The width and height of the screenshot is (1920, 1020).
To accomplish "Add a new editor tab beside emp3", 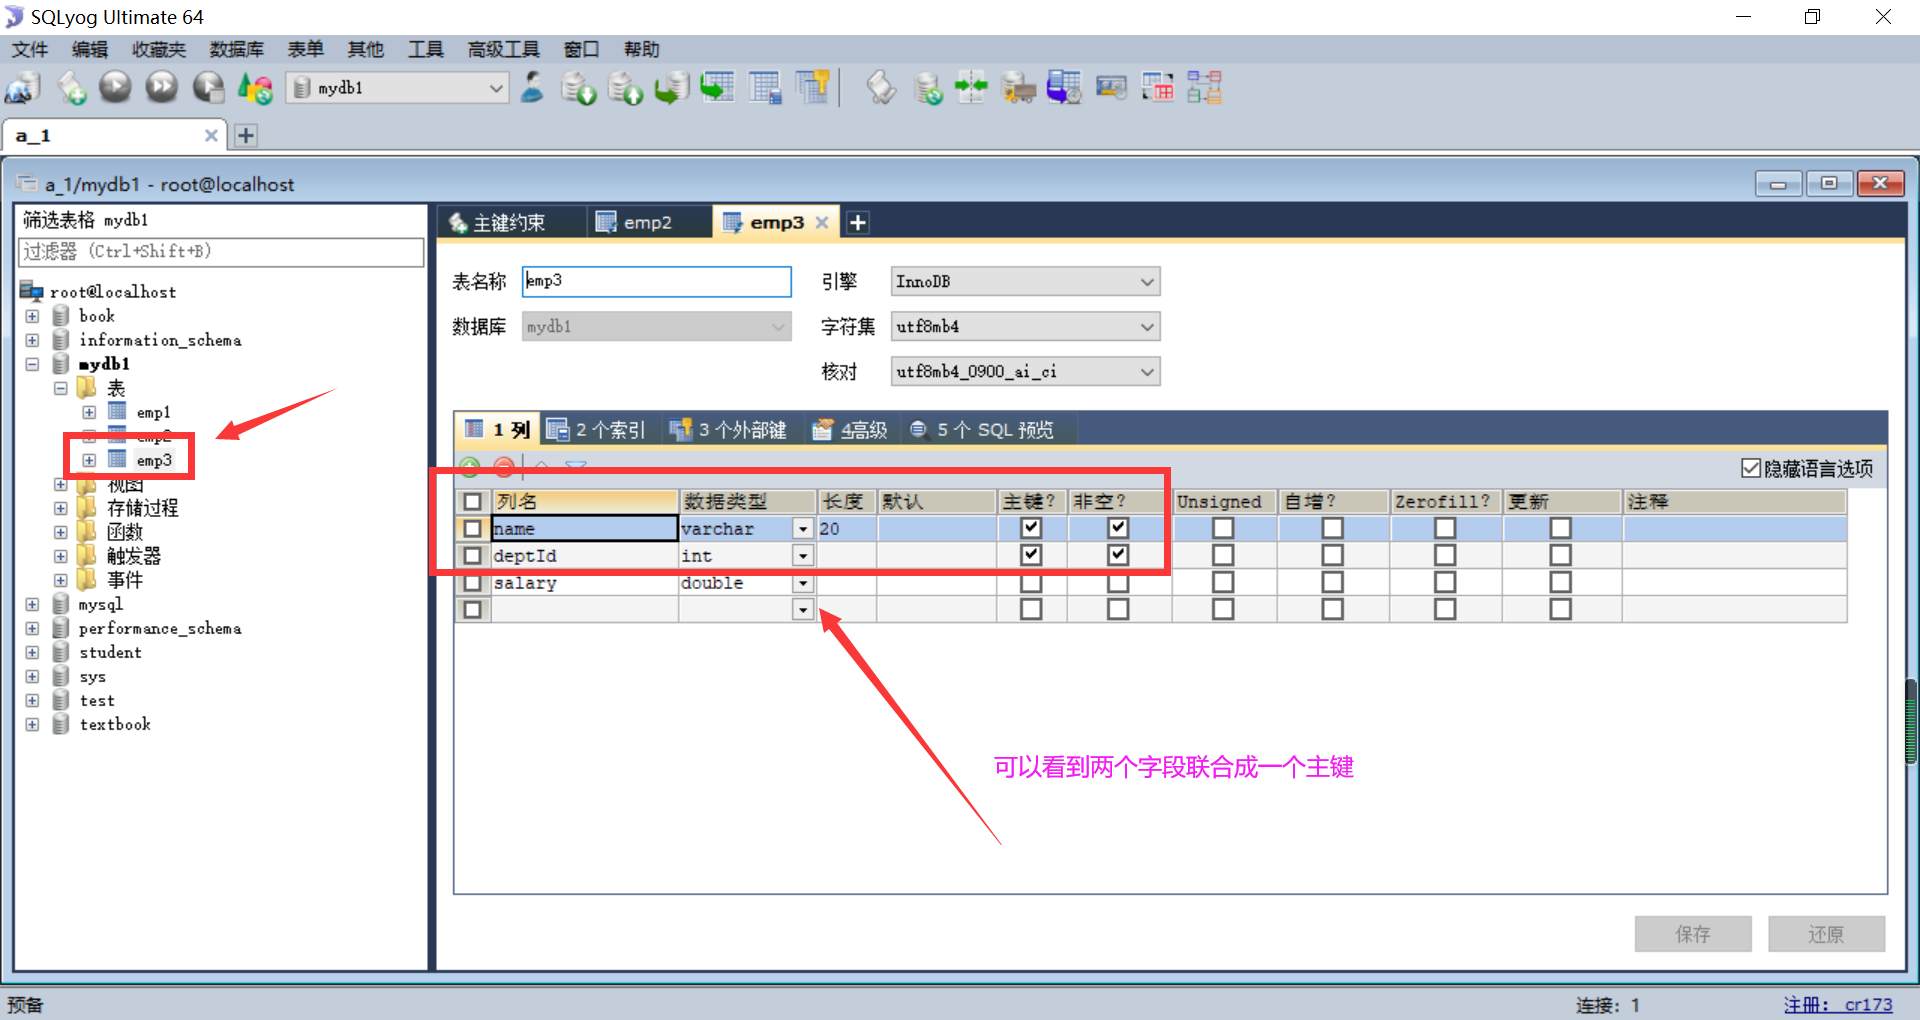I will pos(857,223).
